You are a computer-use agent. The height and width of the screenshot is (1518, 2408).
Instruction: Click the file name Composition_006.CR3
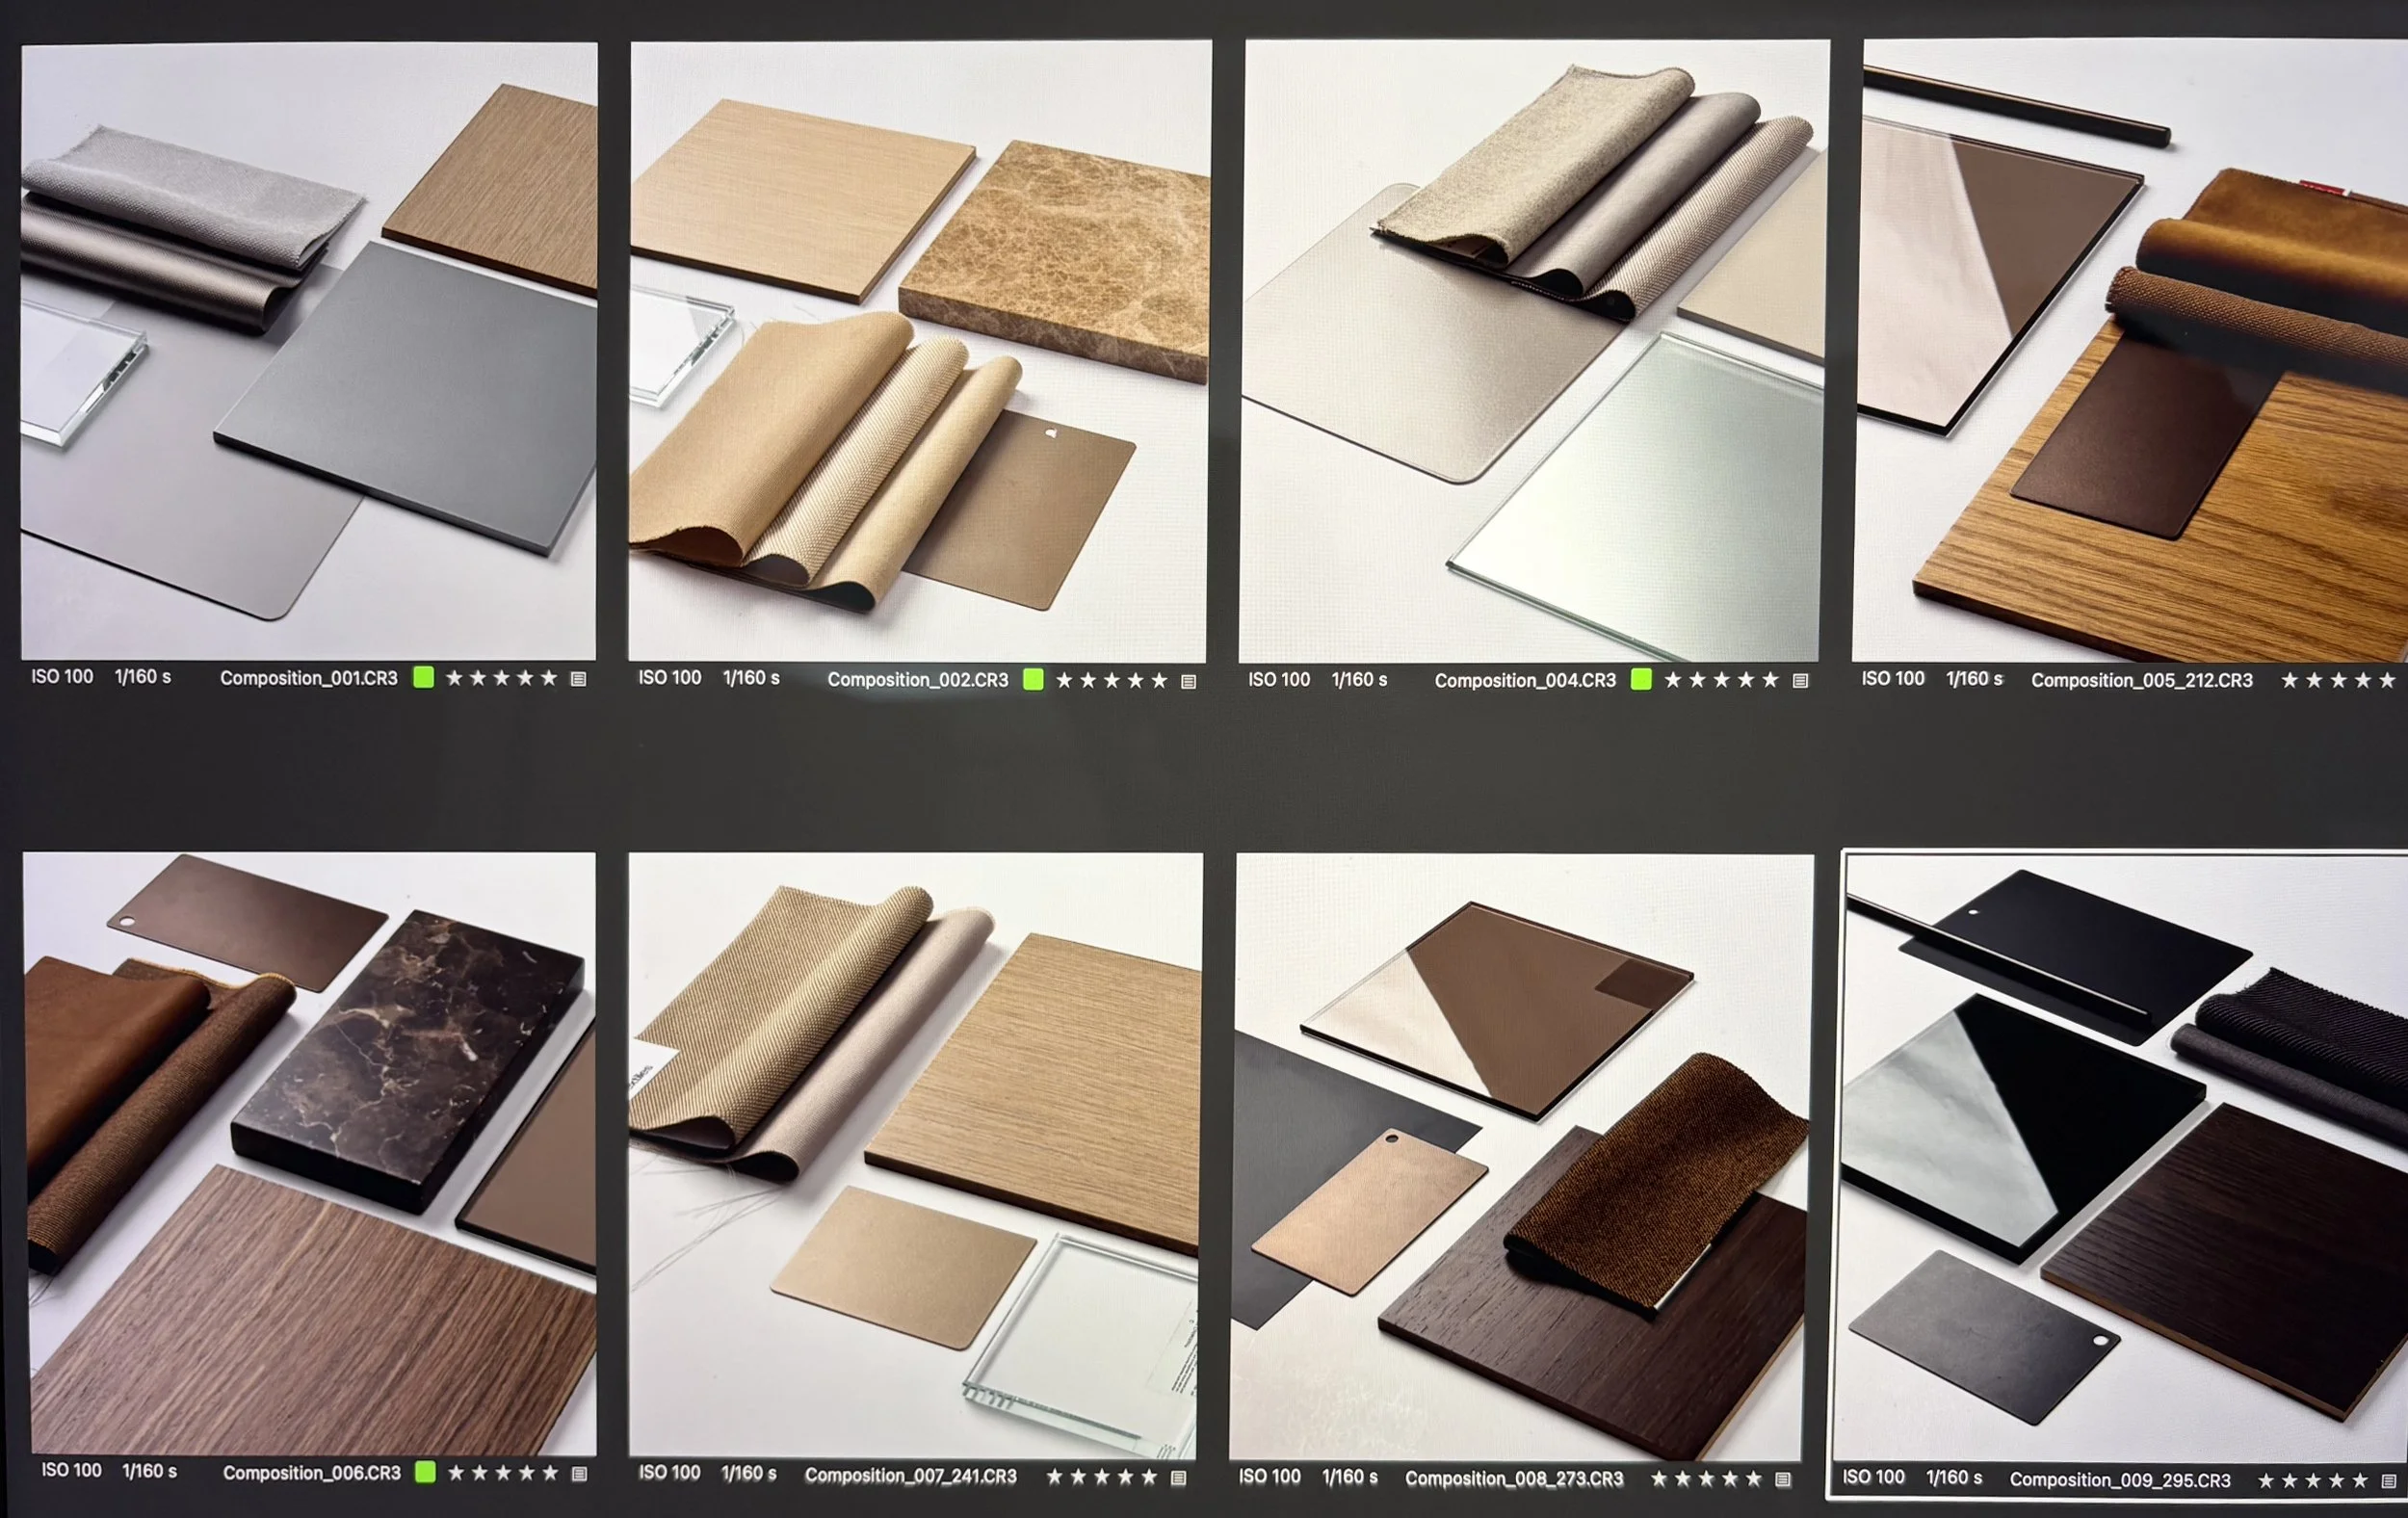pos(311,1473)
